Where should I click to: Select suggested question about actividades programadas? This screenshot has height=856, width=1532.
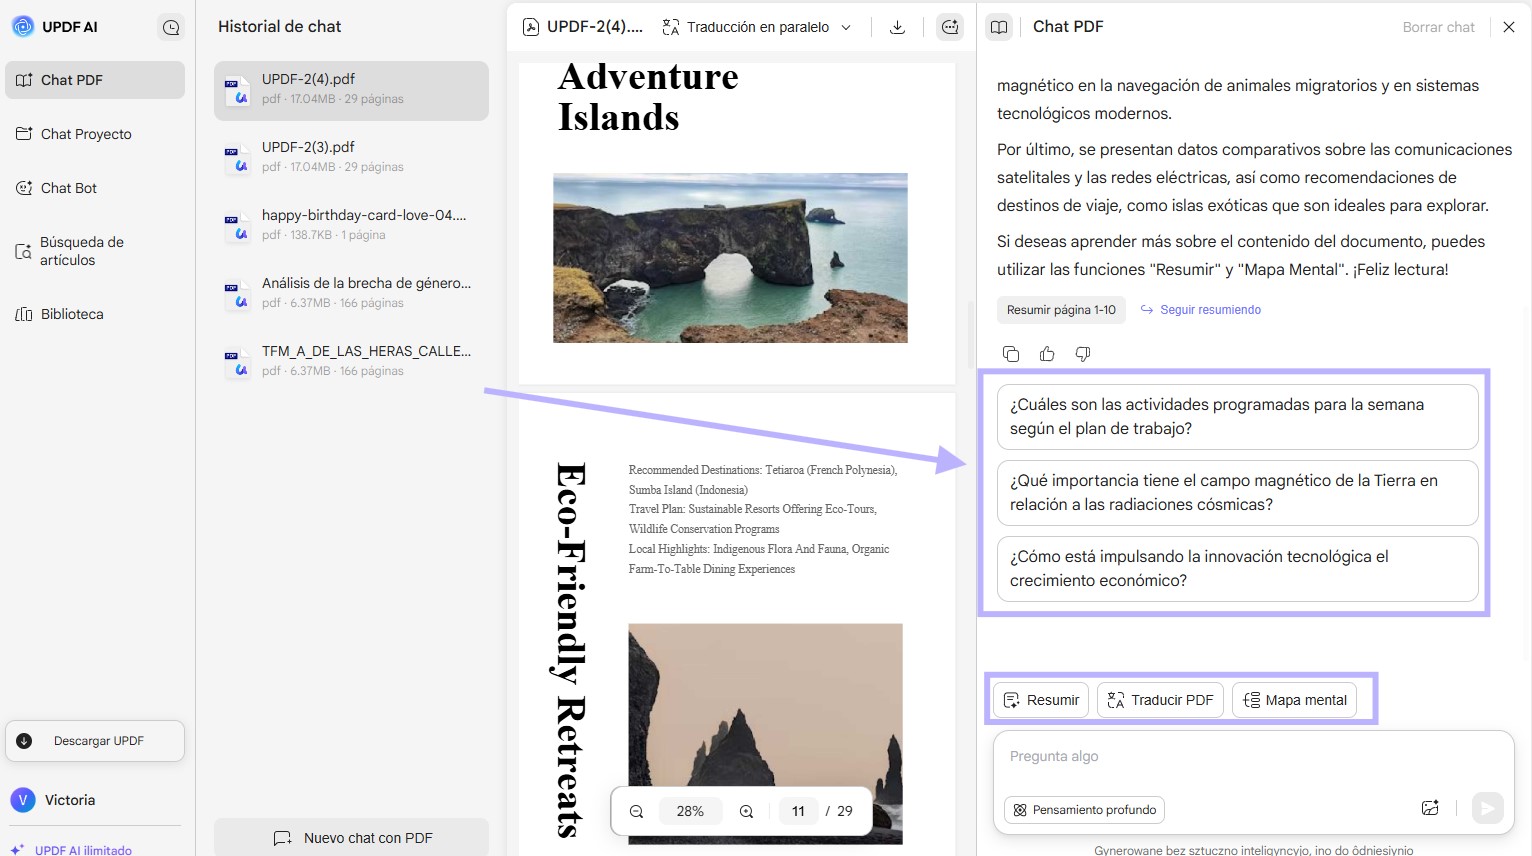point(1238,417)
